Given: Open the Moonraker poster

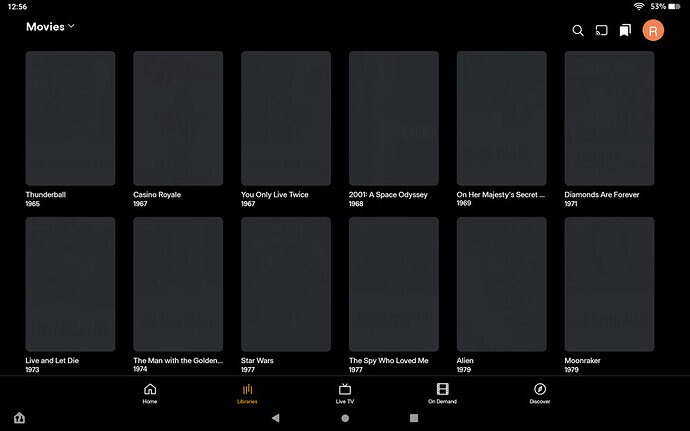Looking at the screenshot, I should pyautogui.click(x=609, y=284).
